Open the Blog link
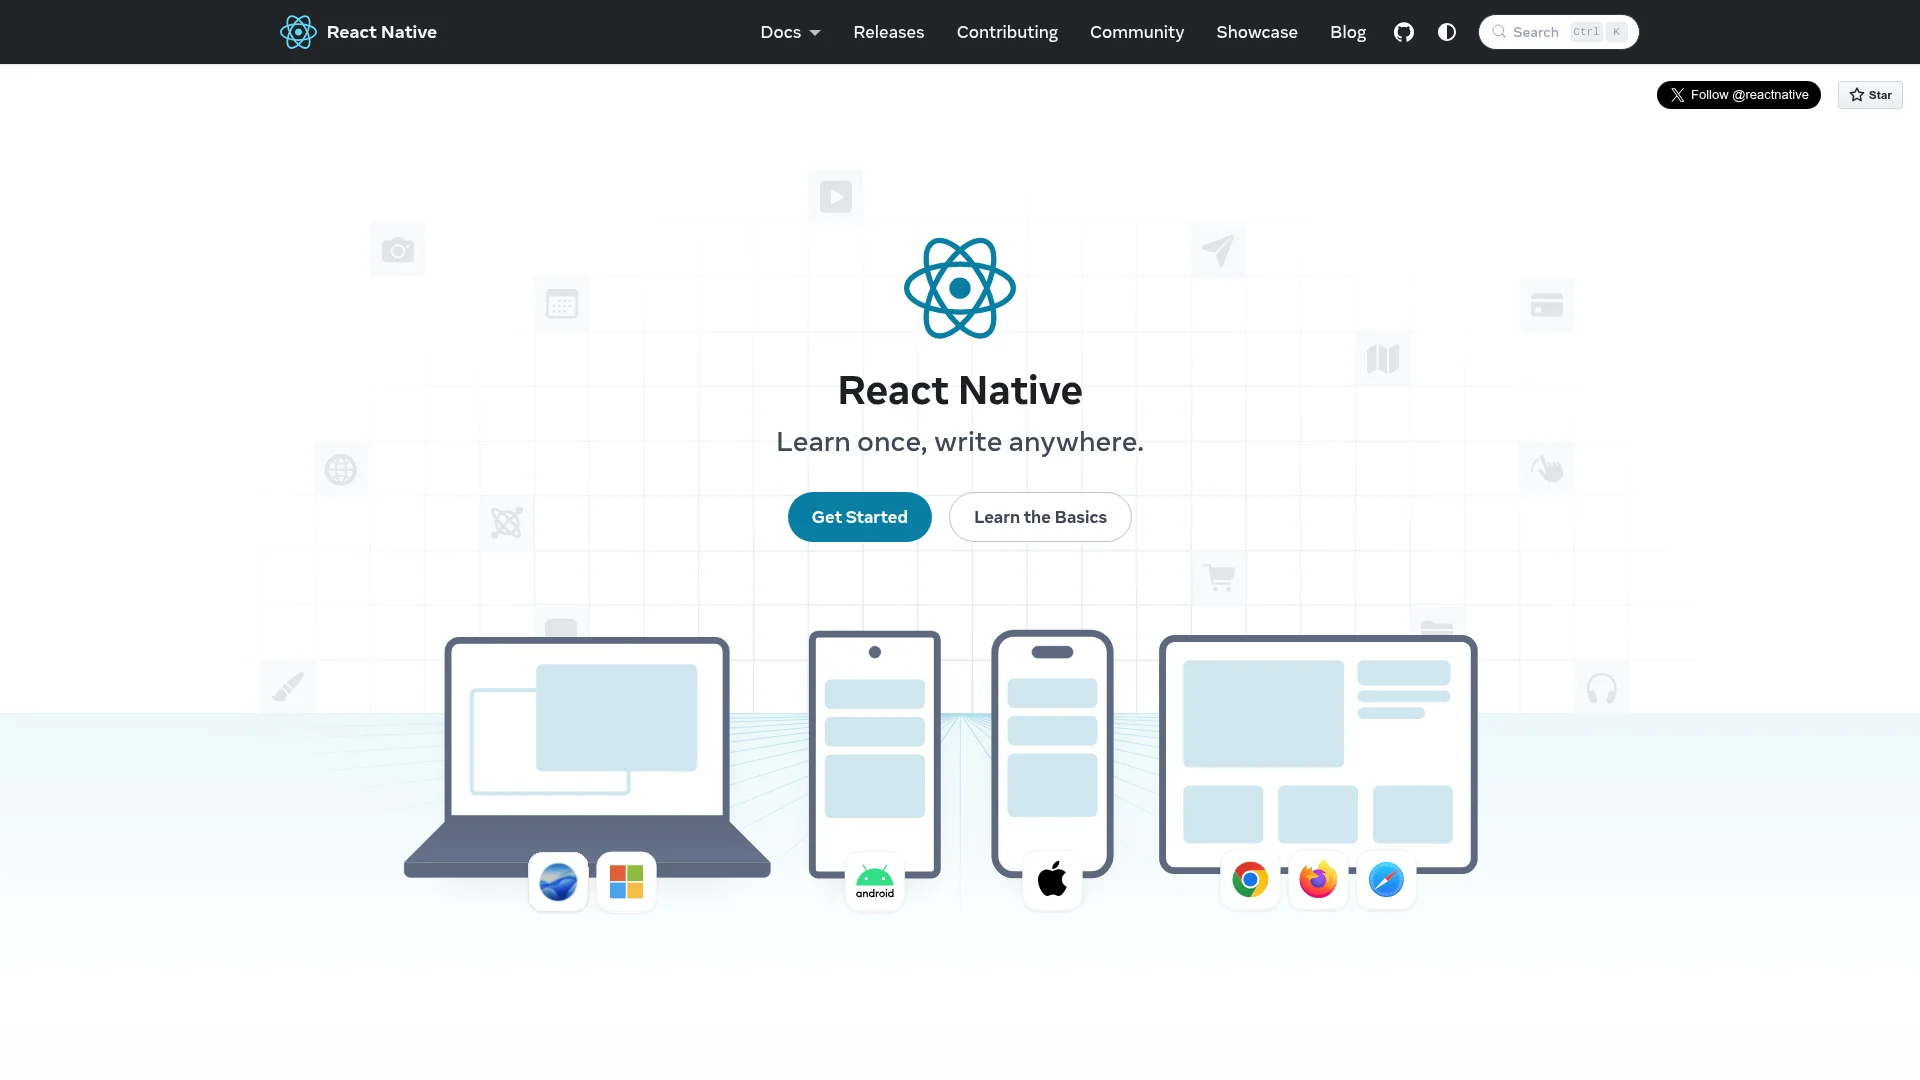Screen dimensions: 1920x1080 click(x=1348, y=32)
